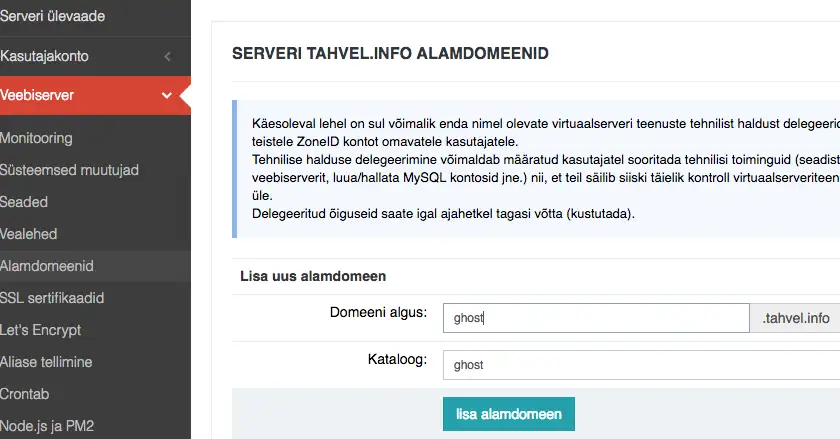The width and height of the screenshot is (840, 439).
Task: Click the .tahvel.info domain suffix
Action: point(796,318)
